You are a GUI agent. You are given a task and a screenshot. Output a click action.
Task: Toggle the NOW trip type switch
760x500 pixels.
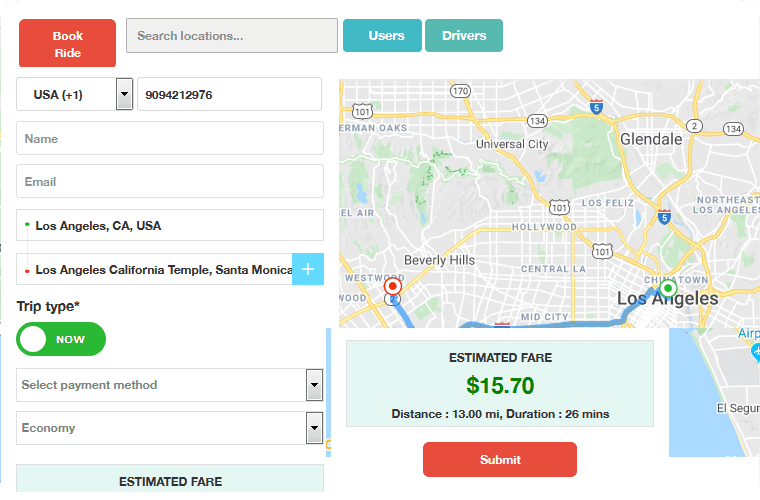click(61, 339)
